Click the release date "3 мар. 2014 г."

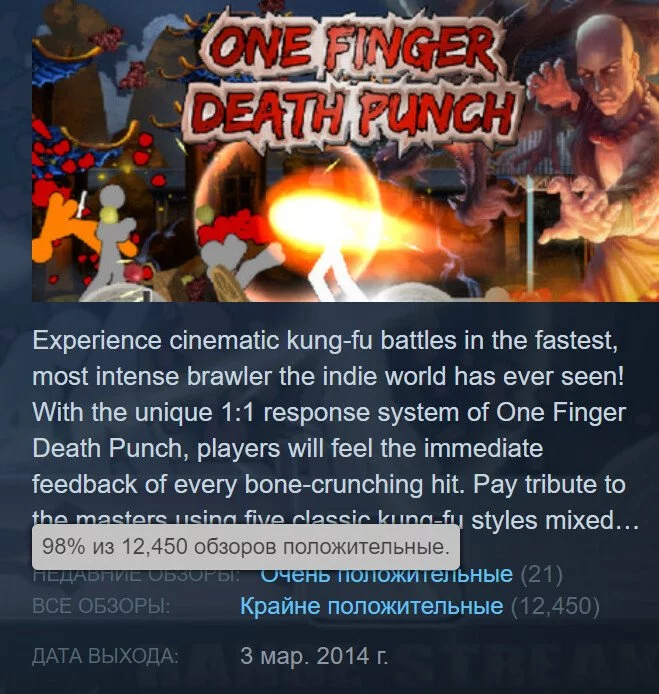click(314, 656)
